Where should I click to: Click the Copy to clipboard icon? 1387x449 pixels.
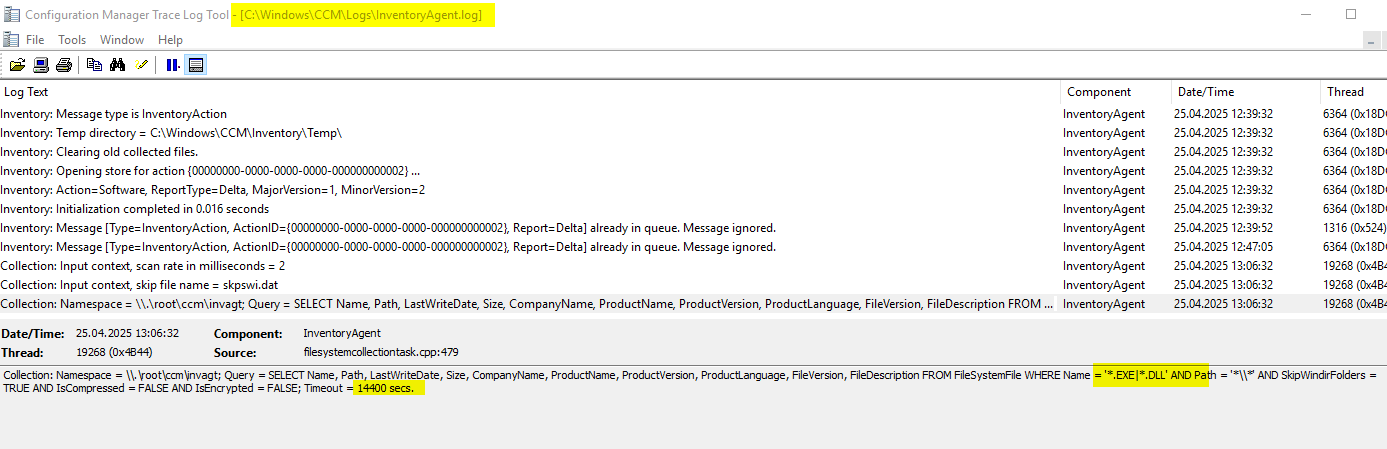[94, 65]
